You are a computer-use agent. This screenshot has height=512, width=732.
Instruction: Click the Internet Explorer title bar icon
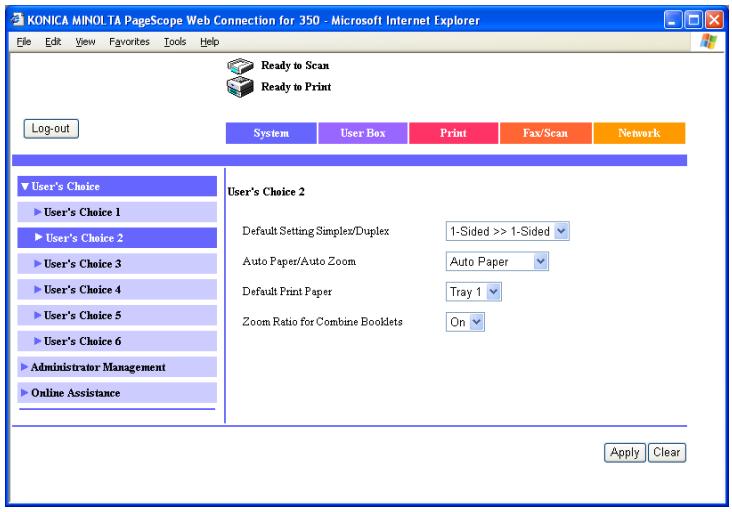(18, 20)
